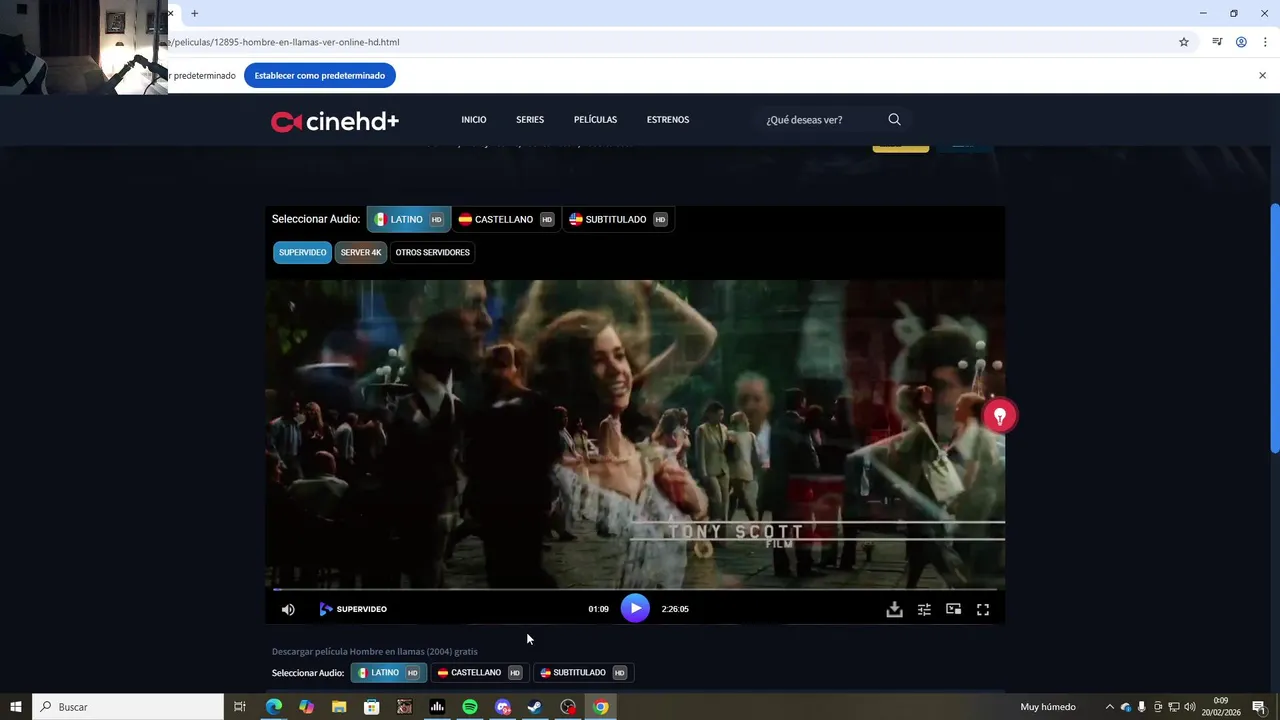Select SUBTITULADO audio below the player
The width and height of the screenshot is (1280, 720).
point(583,673)
